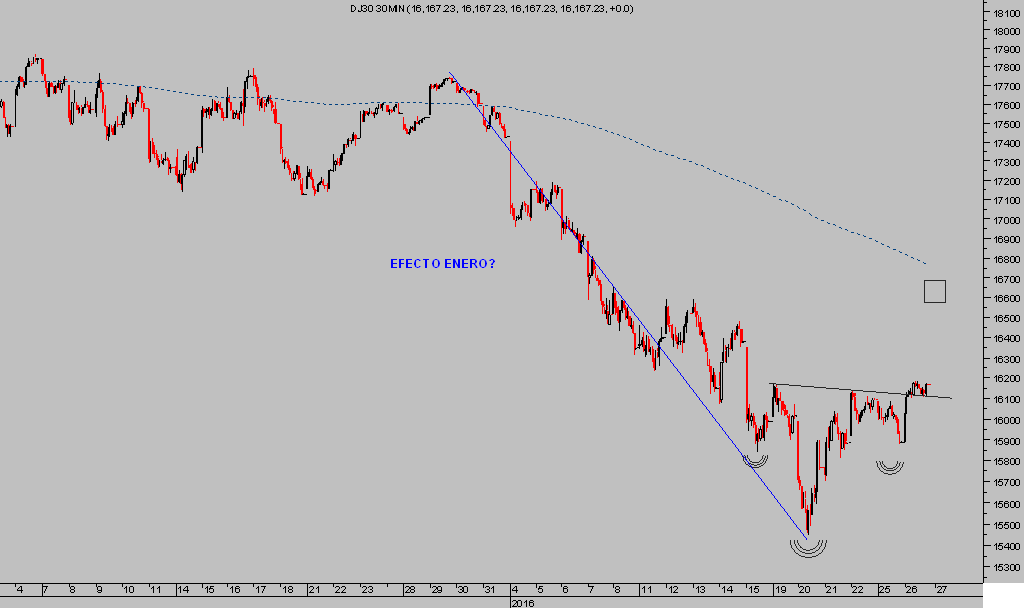Click the 2016 year label on time axis

(x=522, y=603)
